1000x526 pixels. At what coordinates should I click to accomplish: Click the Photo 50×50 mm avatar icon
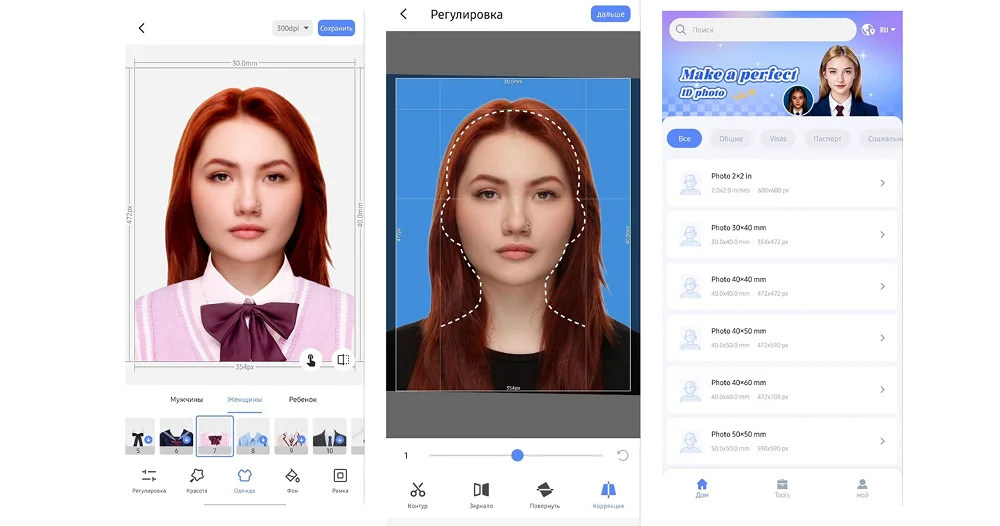click(x=690, y=442)
